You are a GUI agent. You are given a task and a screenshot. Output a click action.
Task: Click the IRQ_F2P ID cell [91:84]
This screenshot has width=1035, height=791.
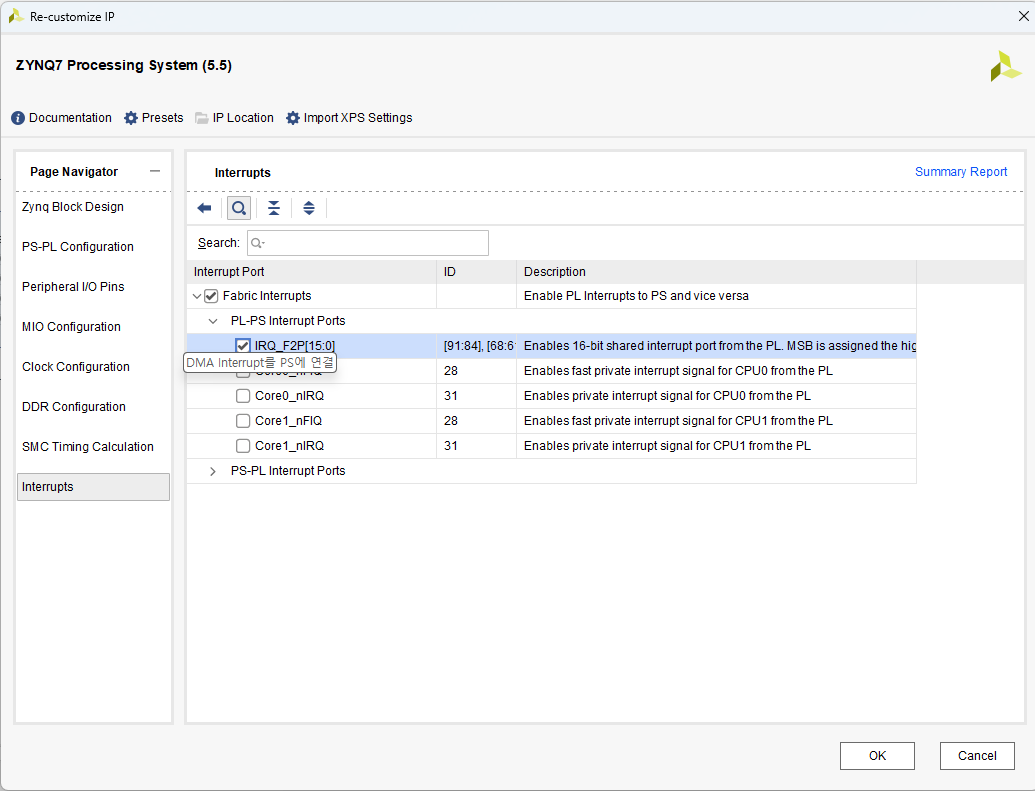tap(476, 346)
